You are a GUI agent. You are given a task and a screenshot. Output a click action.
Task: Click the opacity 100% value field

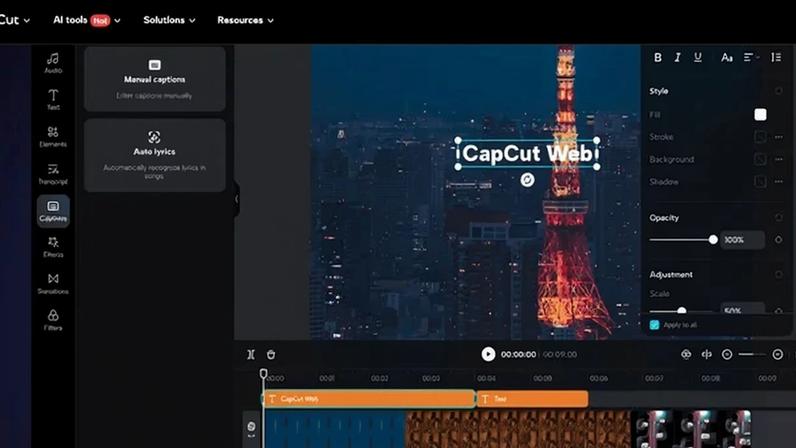click(x=743, y=240)
